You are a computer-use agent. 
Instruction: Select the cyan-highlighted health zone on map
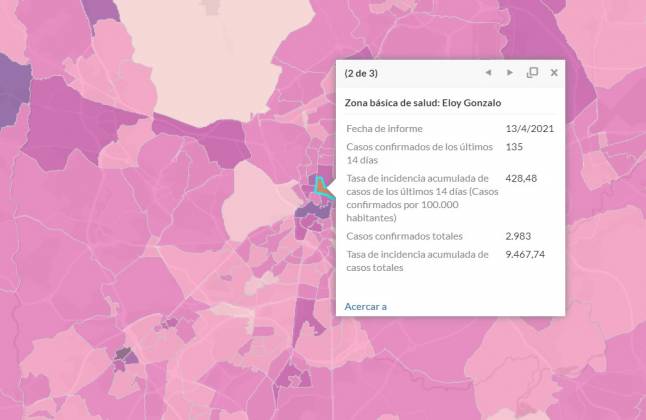pos(319,187)
